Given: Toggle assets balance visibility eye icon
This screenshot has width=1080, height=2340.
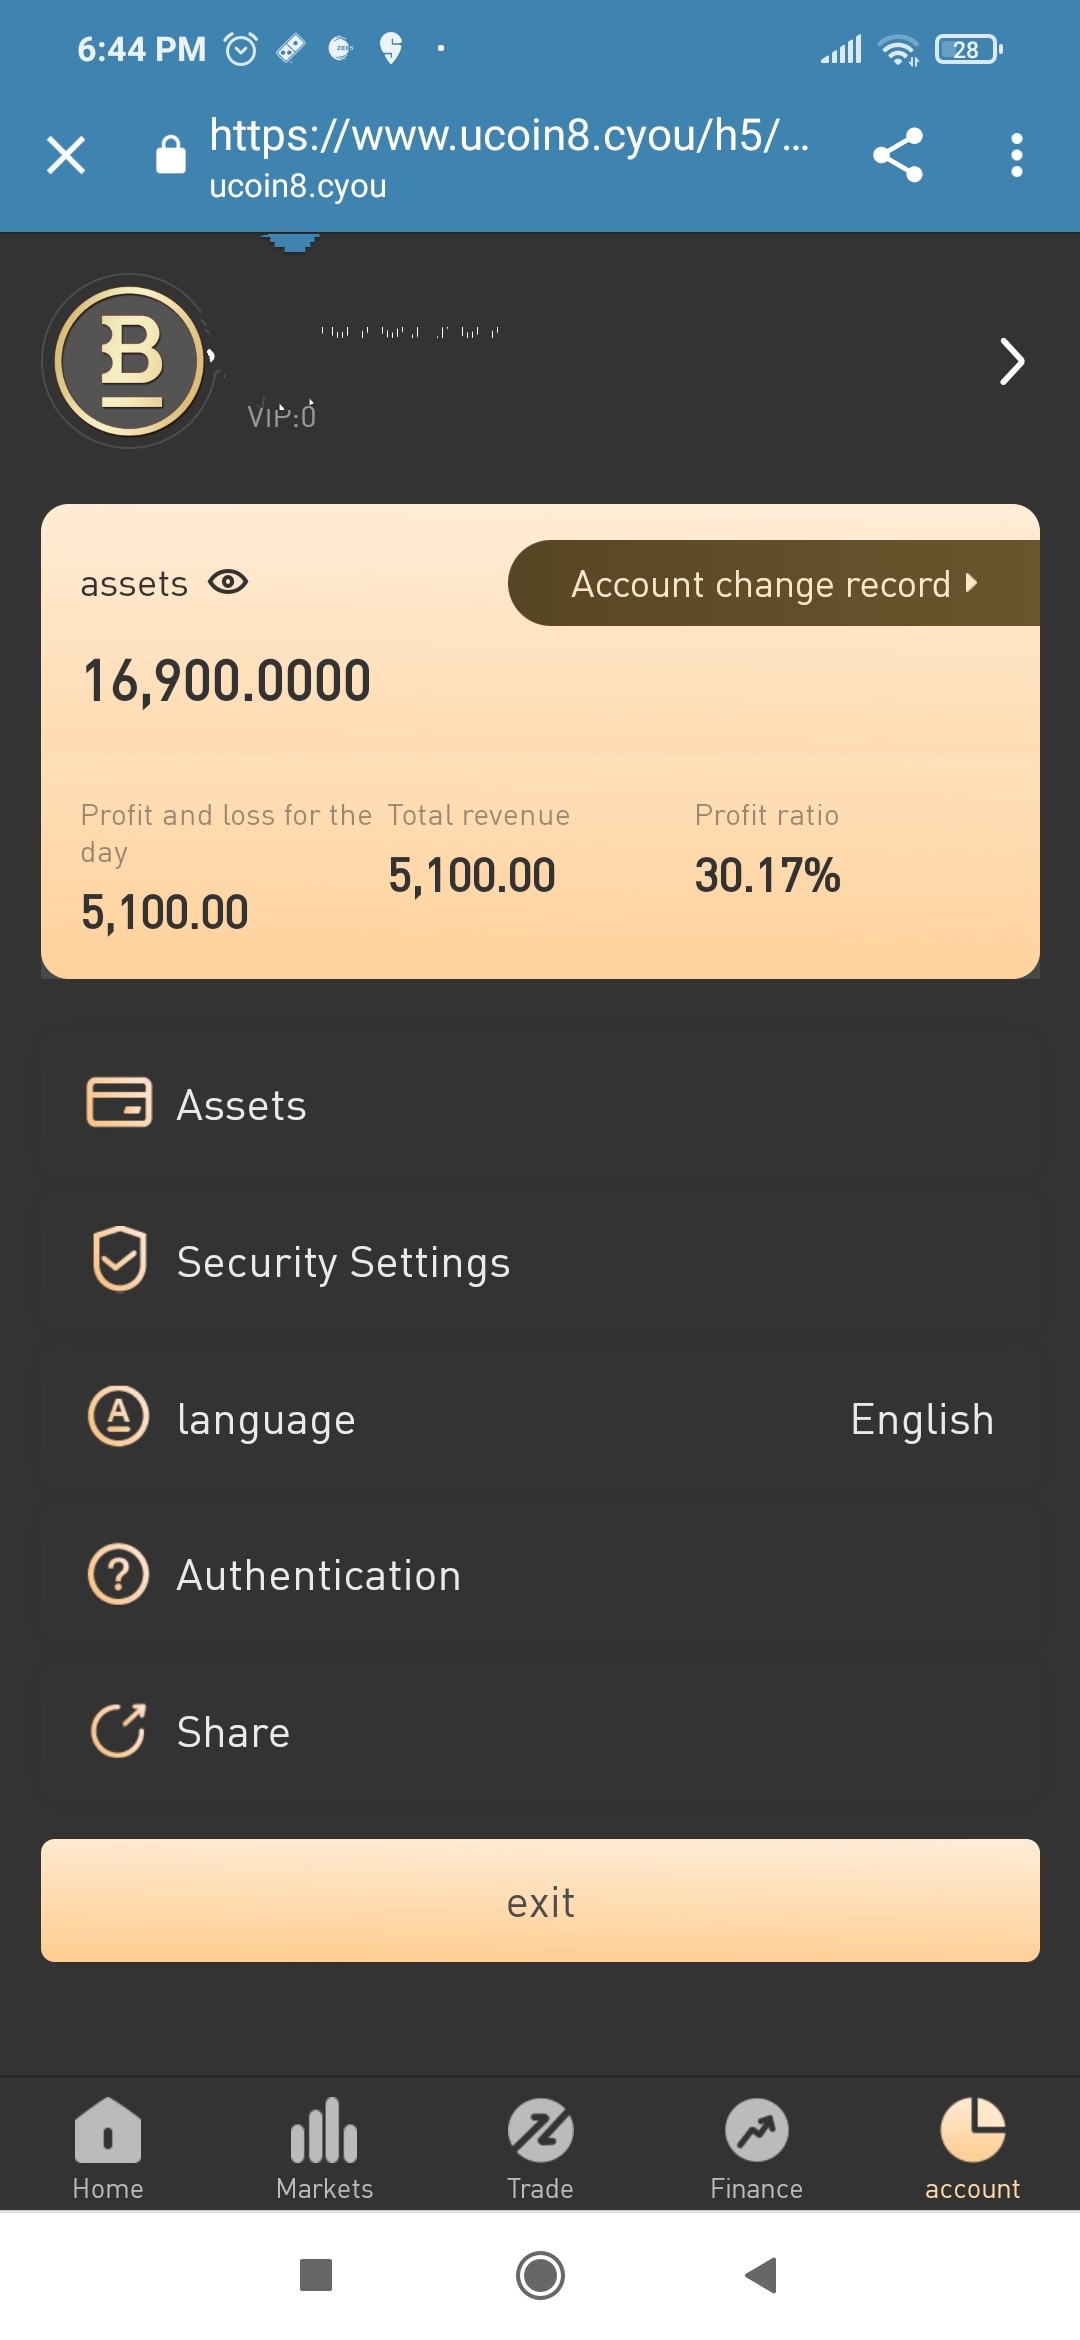Looking at the screenshot, I should point(228,582).
